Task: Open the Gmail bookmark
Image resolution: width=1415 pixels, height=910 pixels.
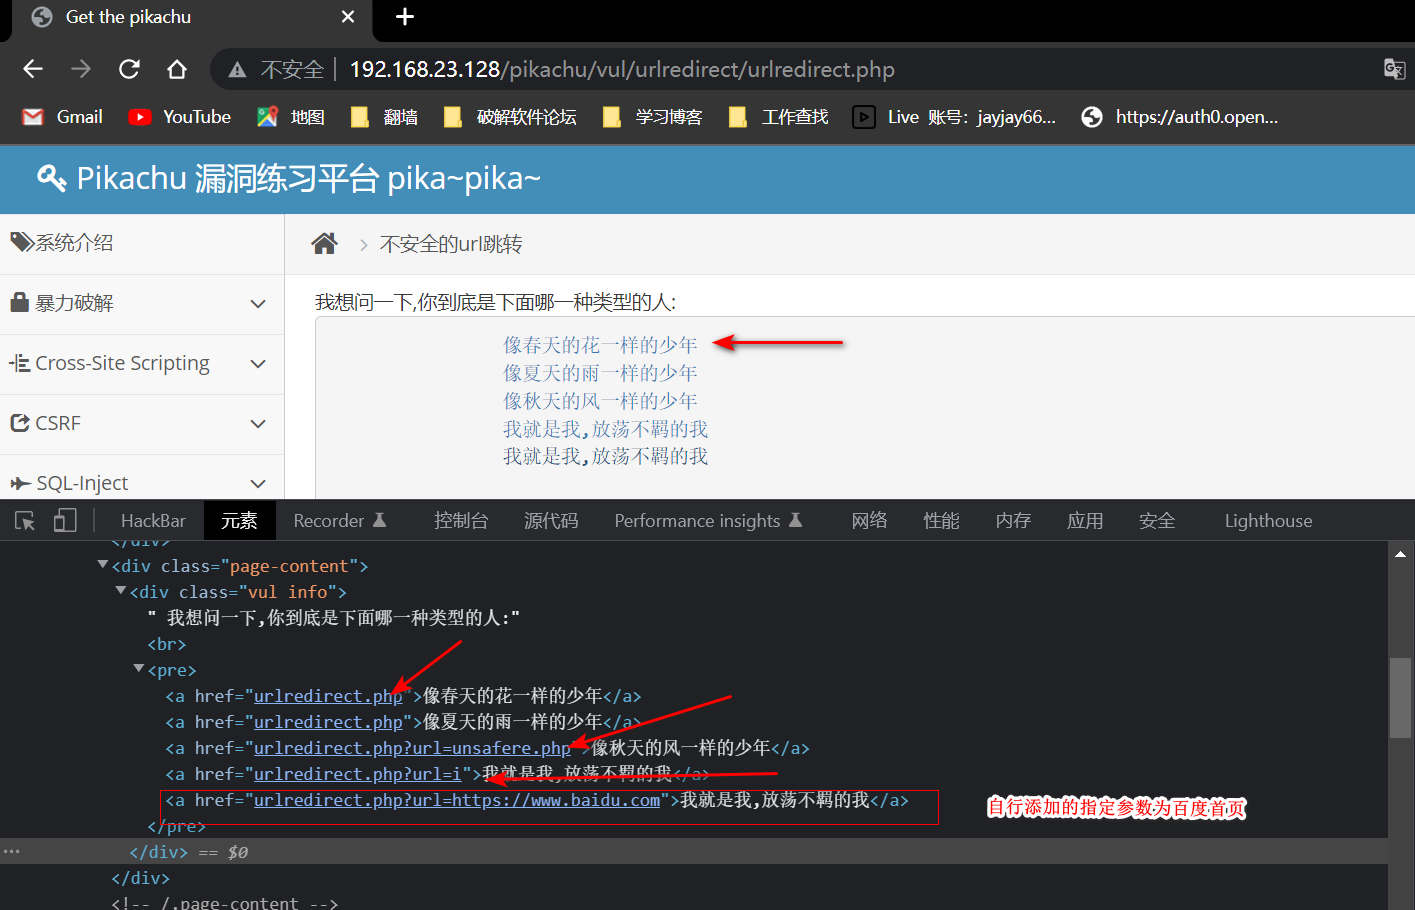Action: pyautogui.click(x=63, y=117)
